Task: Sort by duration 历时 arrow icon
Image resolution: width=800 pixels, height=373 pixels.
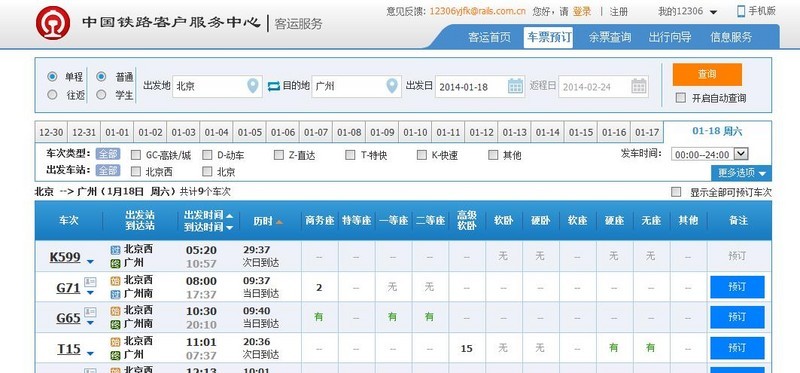Action: coord(279,221)
